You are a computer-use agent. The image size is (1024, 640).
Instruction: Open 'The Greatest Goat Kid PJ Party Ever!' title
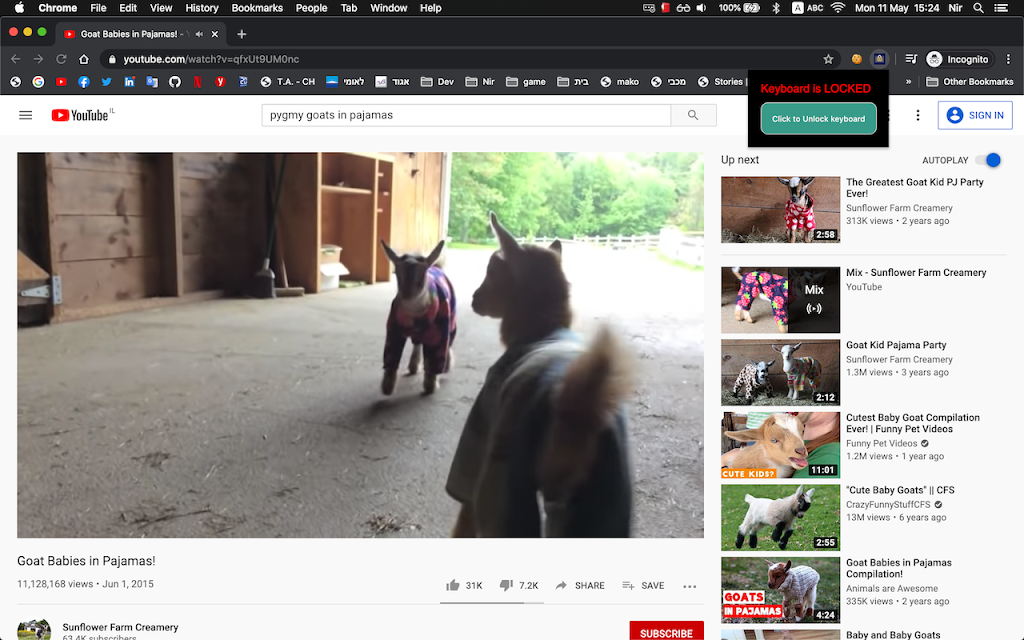click(x=914, y=187)
